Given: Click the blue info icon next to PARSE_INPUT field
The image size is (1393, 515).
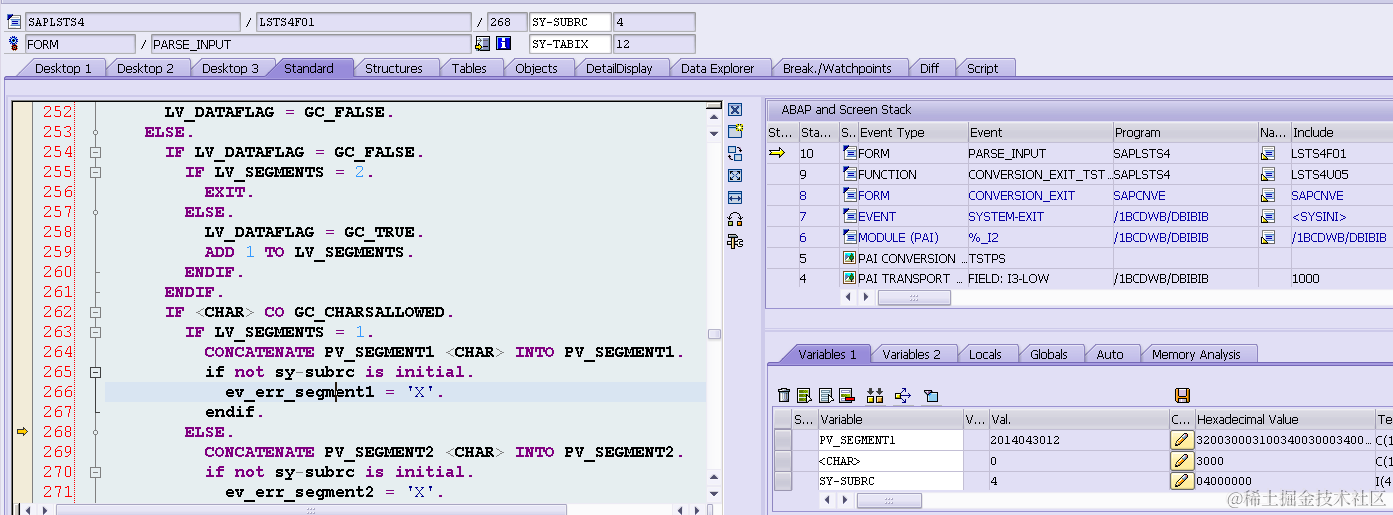Looking at the screenshot, I should point(503,43).
